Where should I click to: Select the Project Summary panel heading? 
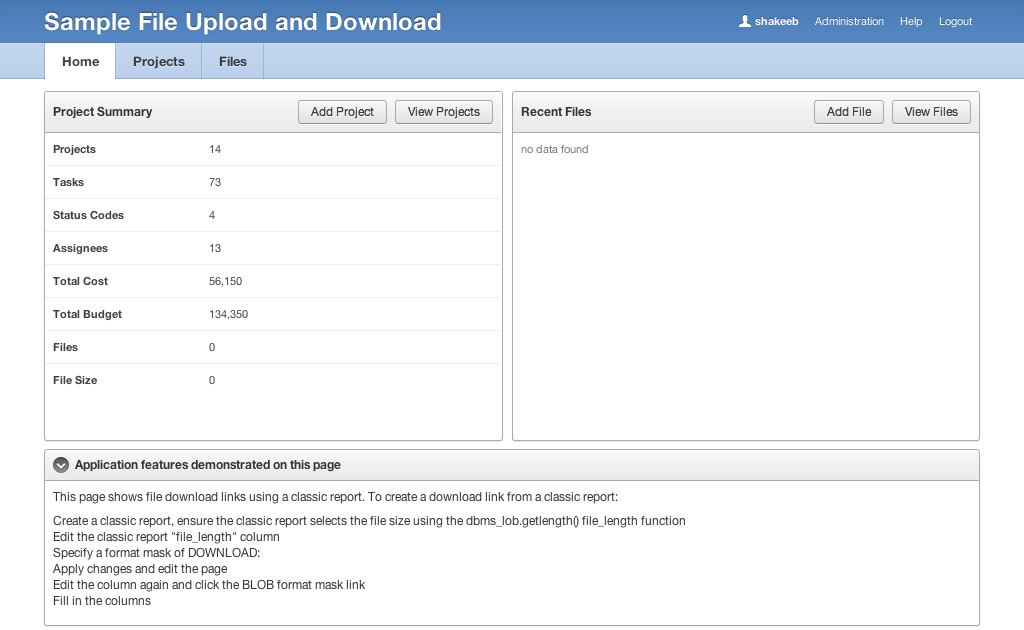coord(102,112)
